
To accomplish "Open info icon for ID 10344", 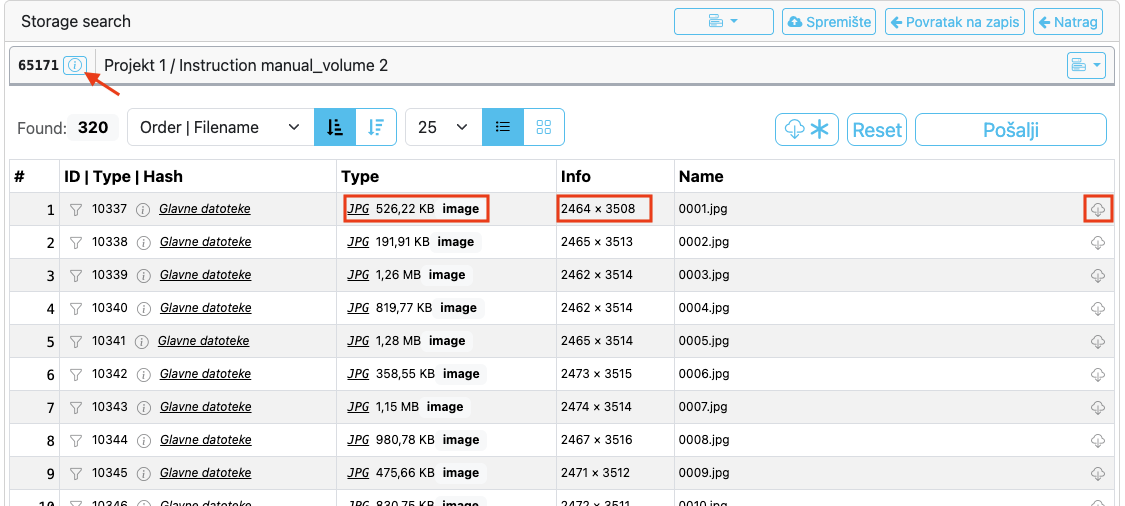I will (143, 441).
